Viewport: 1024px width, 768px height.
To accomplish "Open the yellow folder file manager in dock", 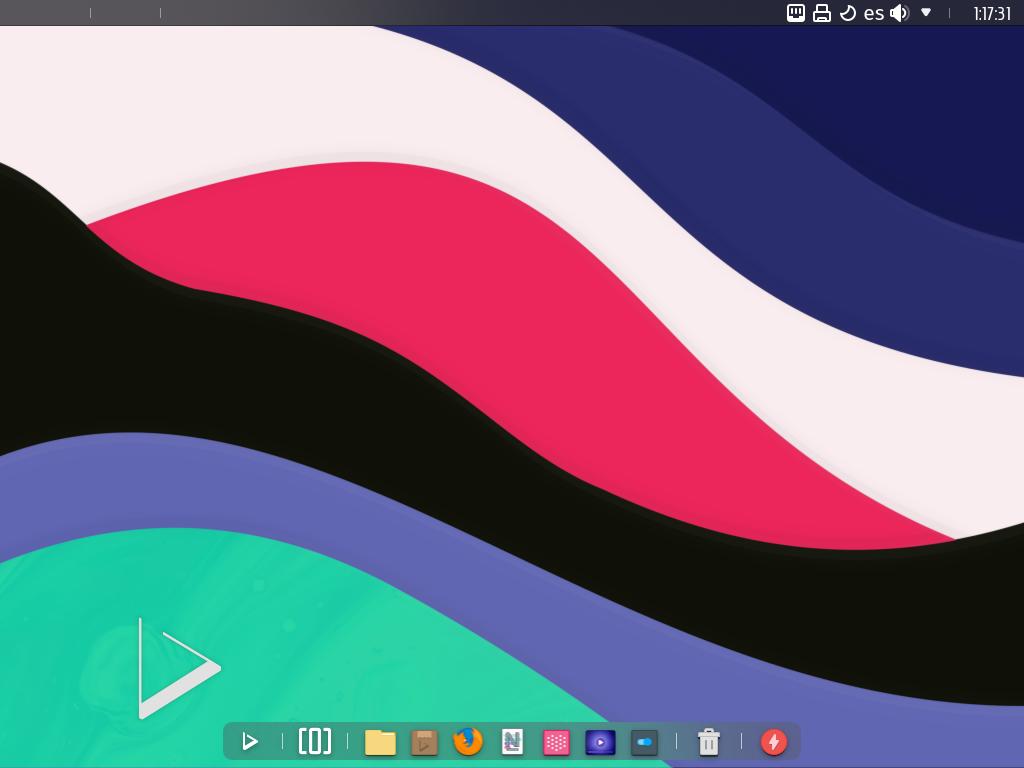I will [x=380, y=742].
